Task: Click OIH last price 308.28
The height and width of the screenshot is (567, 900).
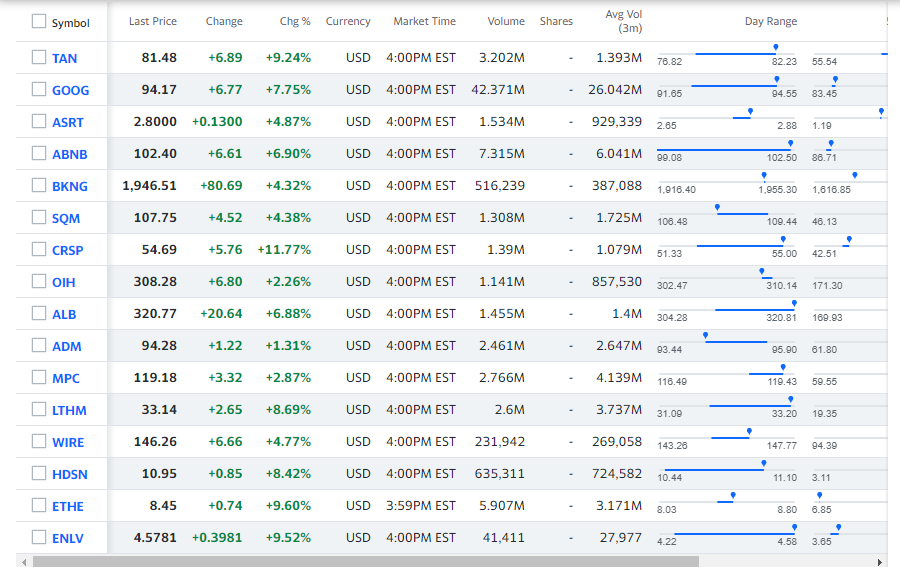Action: click(x=155, y=282)
